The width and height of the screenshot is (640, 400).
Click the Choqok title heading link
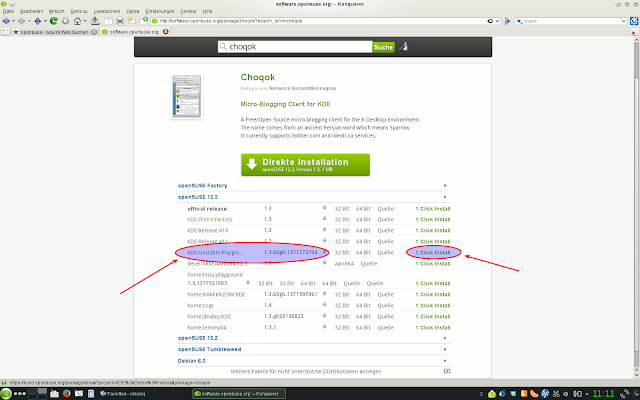[258, 77]
